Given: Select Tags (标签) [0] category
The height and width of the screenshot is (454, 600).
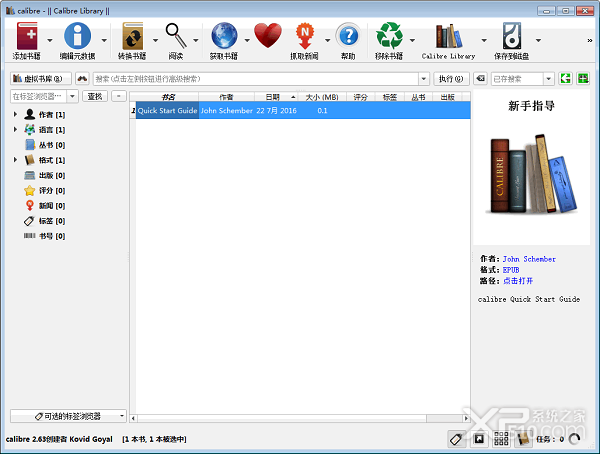Looking at the screenshot, I should click(x=45, y=221).
